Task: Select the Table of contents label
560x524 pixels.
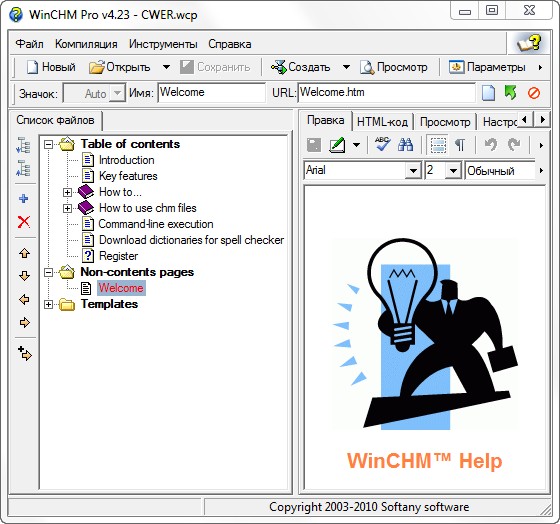Action: click(x=130, y=144)
